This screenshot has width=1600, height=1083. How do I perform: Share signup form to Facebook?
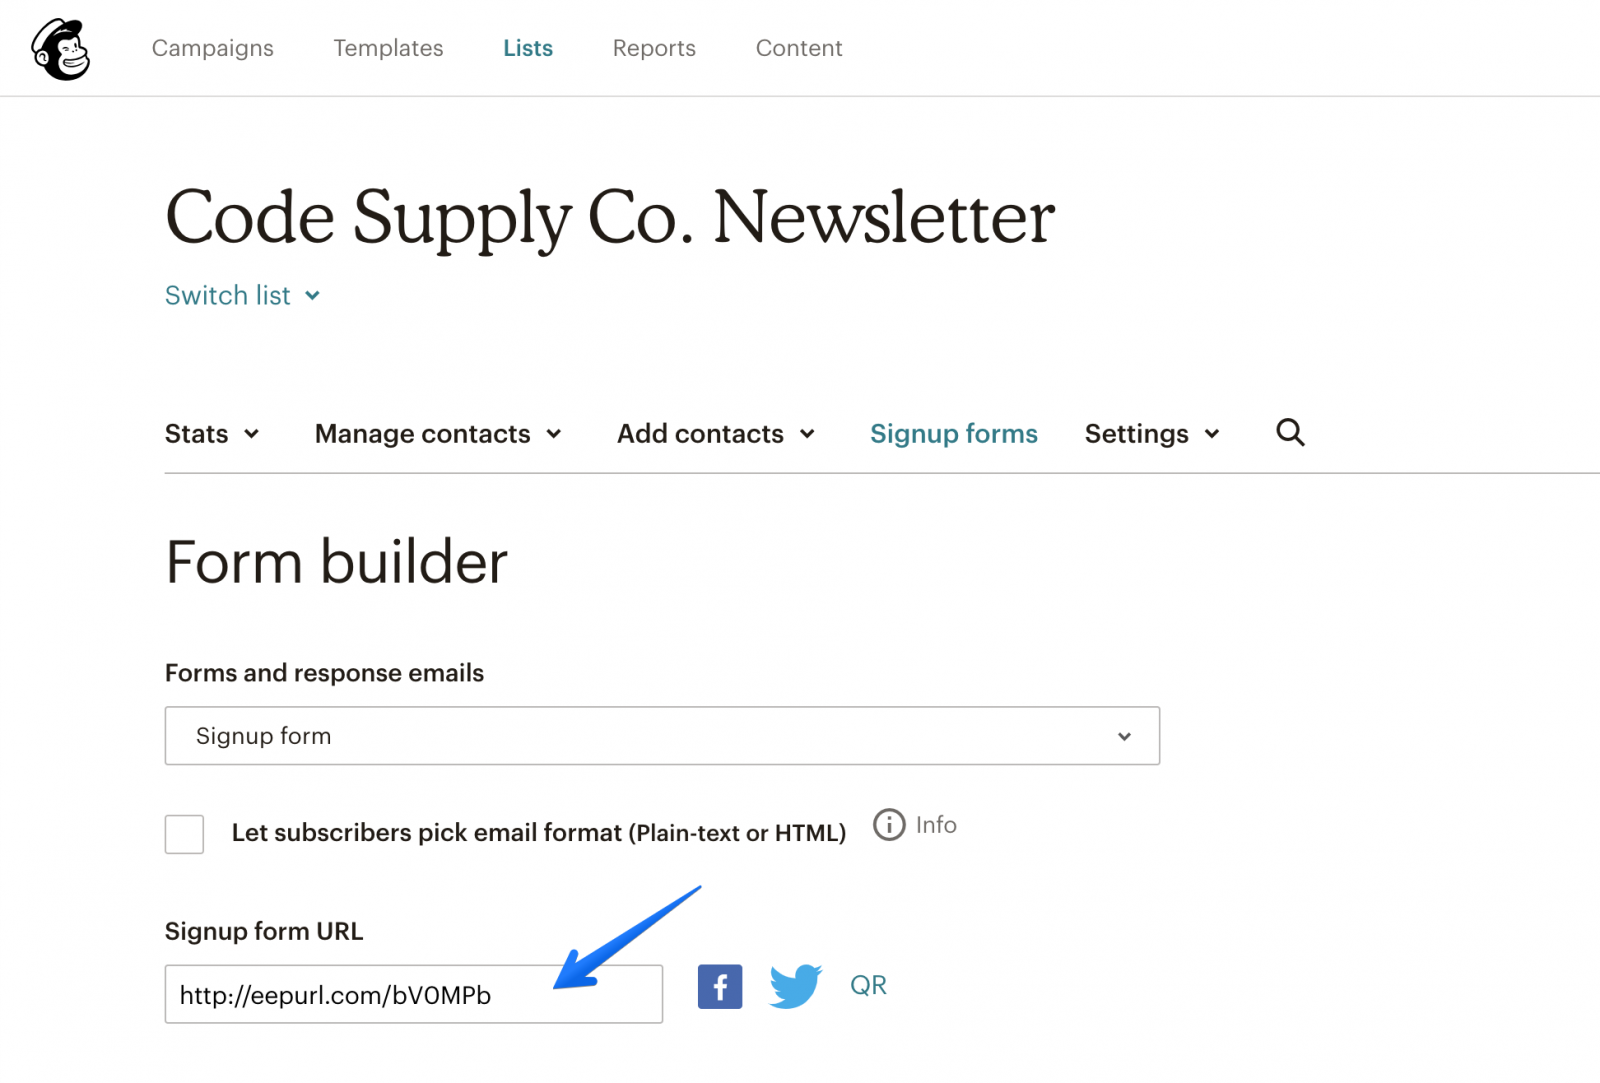pyautogui.click(x=719, y=986)
